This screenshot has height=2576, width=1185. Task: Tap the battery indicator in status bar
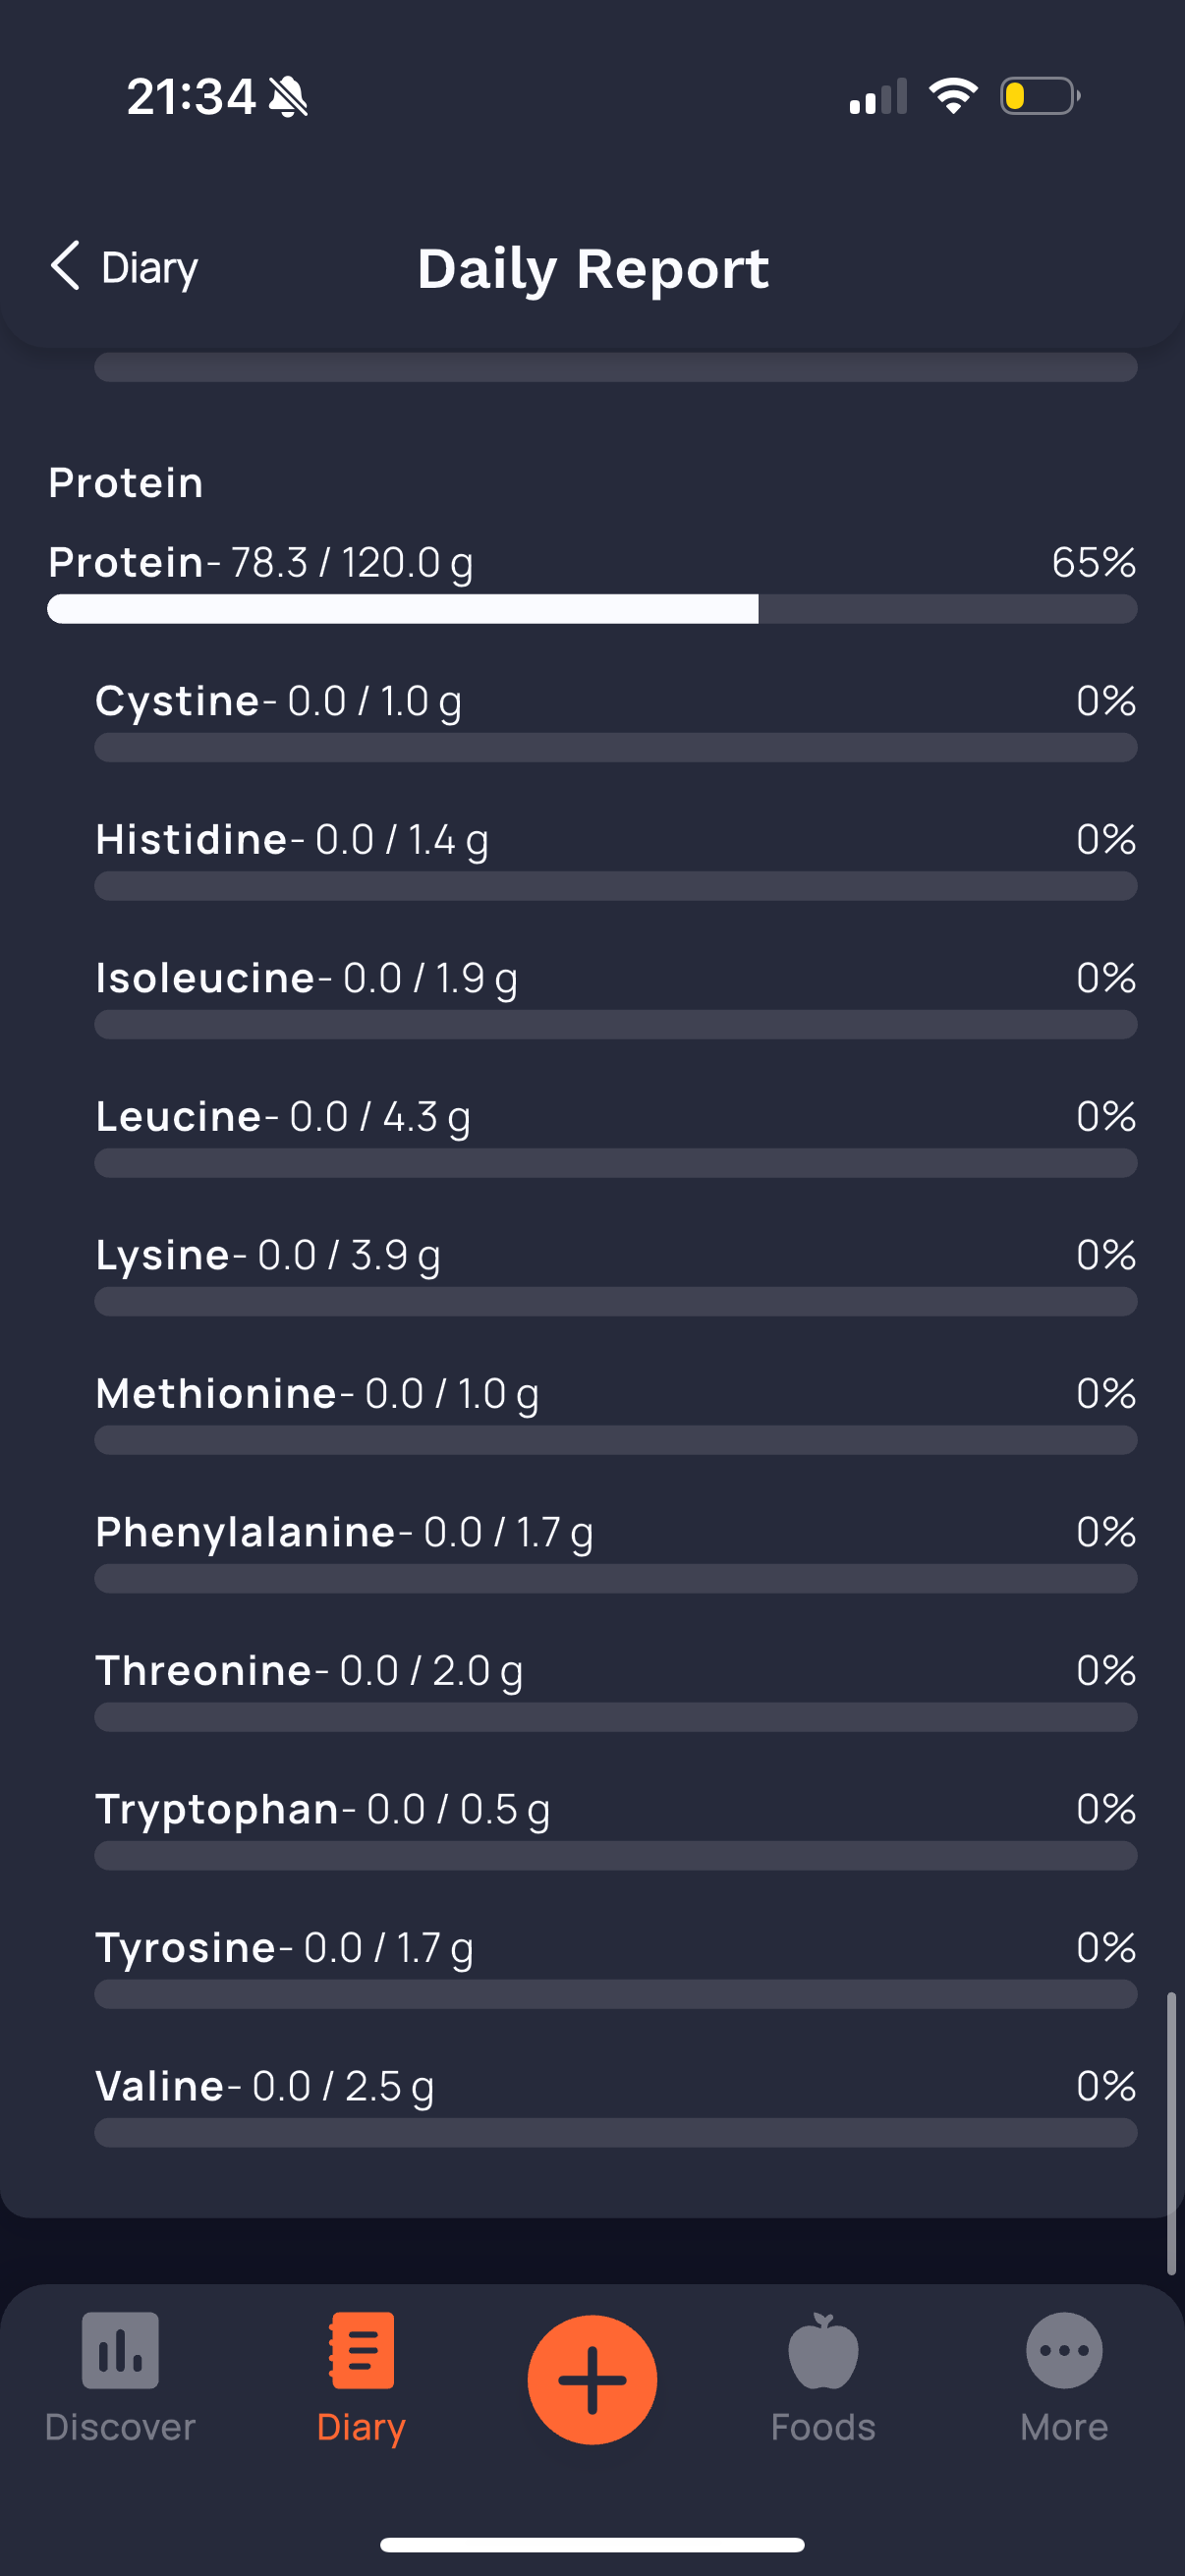tap(1040, 96)
